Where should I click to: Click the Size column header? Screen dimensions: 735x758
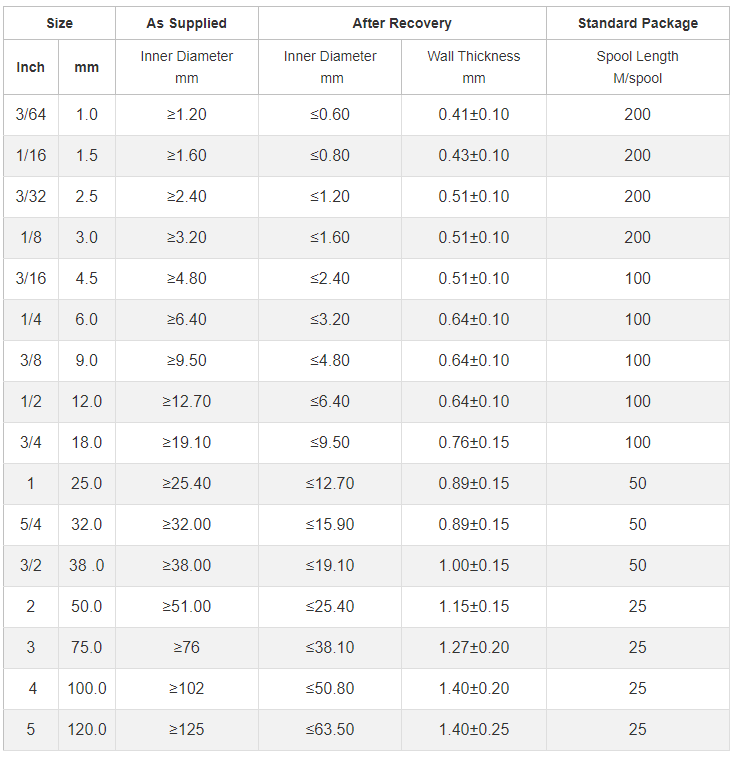(x=59, y=23)
